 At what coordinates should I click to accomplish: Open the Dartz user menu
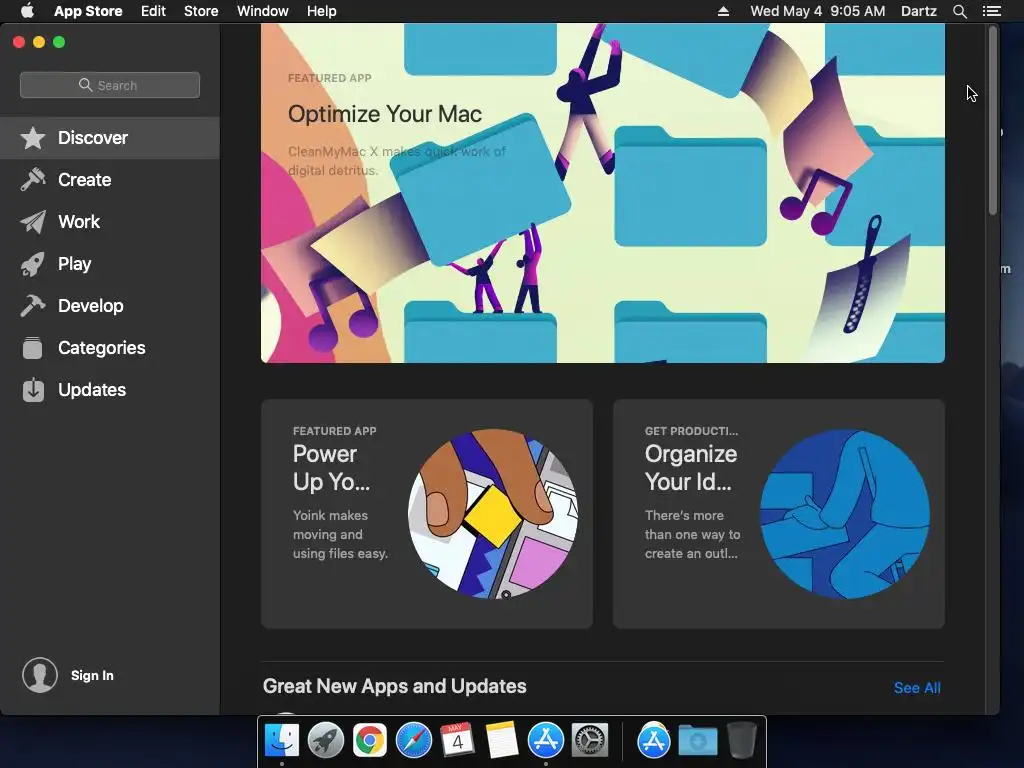[x=918, y=11]
